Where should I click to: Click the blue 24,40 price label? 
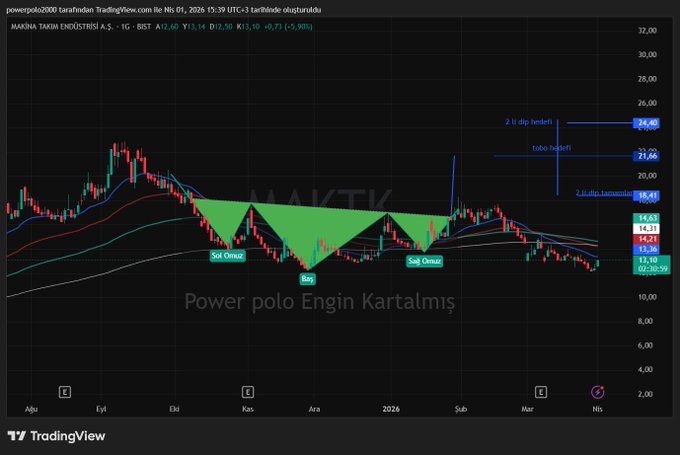pos(647,123)
